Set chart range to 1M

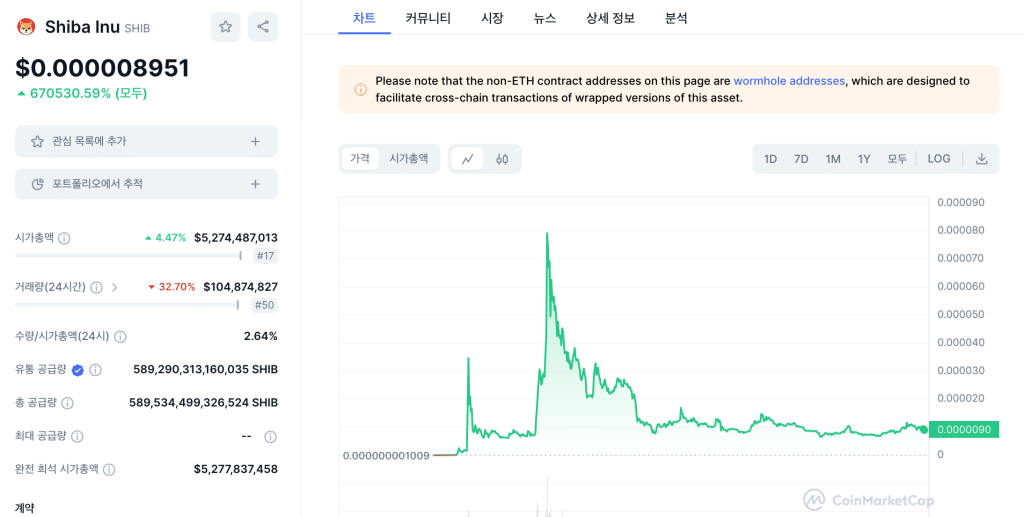(x=833, y=159)
